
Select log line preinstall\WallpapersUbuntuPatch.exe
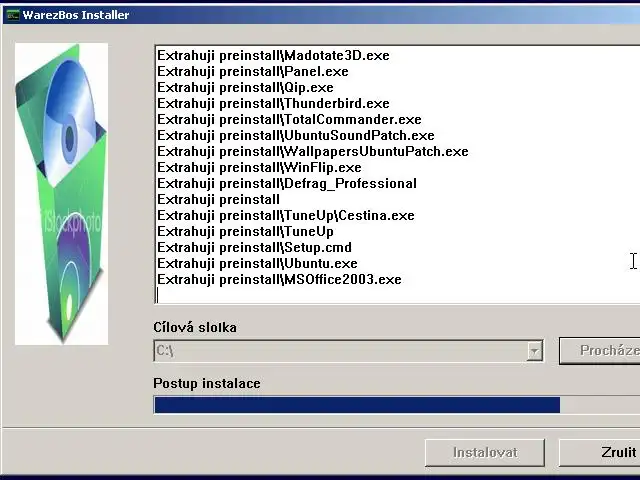313,151
